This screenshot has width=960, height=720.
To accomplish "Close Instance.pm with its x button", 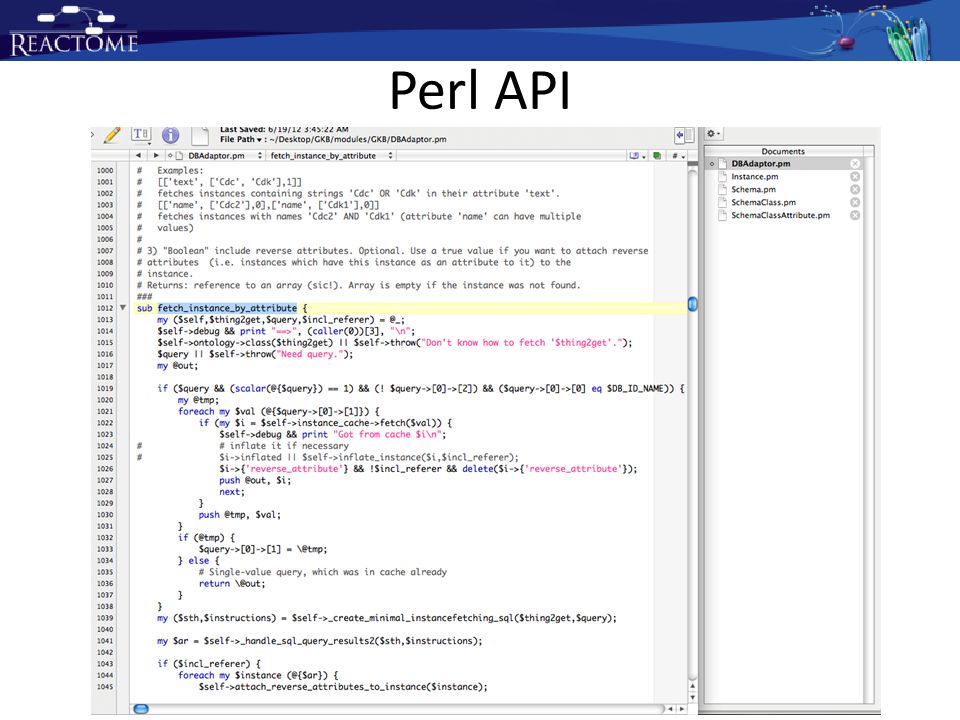I will (x=855, y=176).
